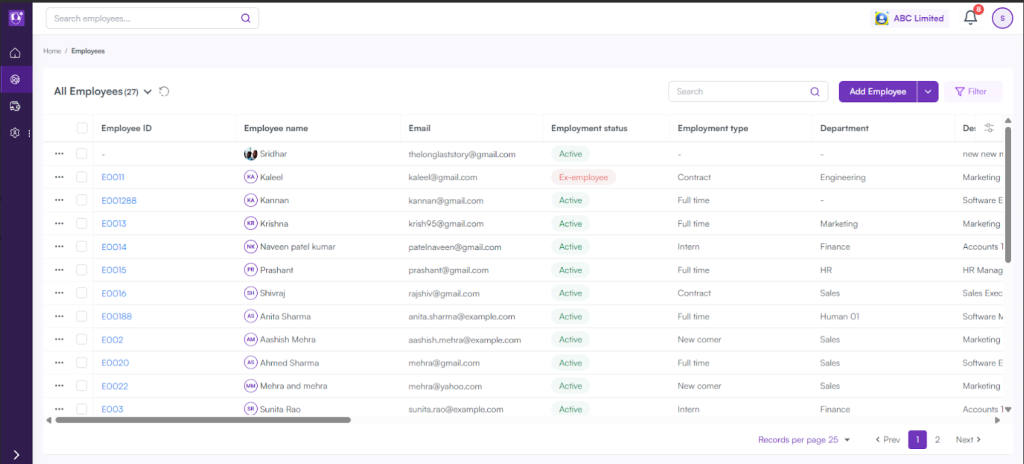The height and width of the screenshot is (464, 1024).
Task: Open employee ID link E00188
Action: [x=117, y=316]
